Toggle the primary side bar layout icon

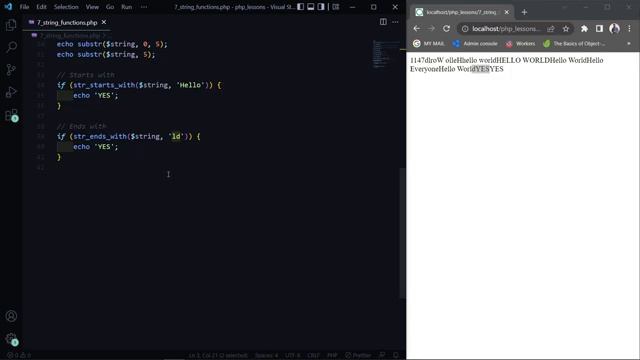[x=300, y=7]
